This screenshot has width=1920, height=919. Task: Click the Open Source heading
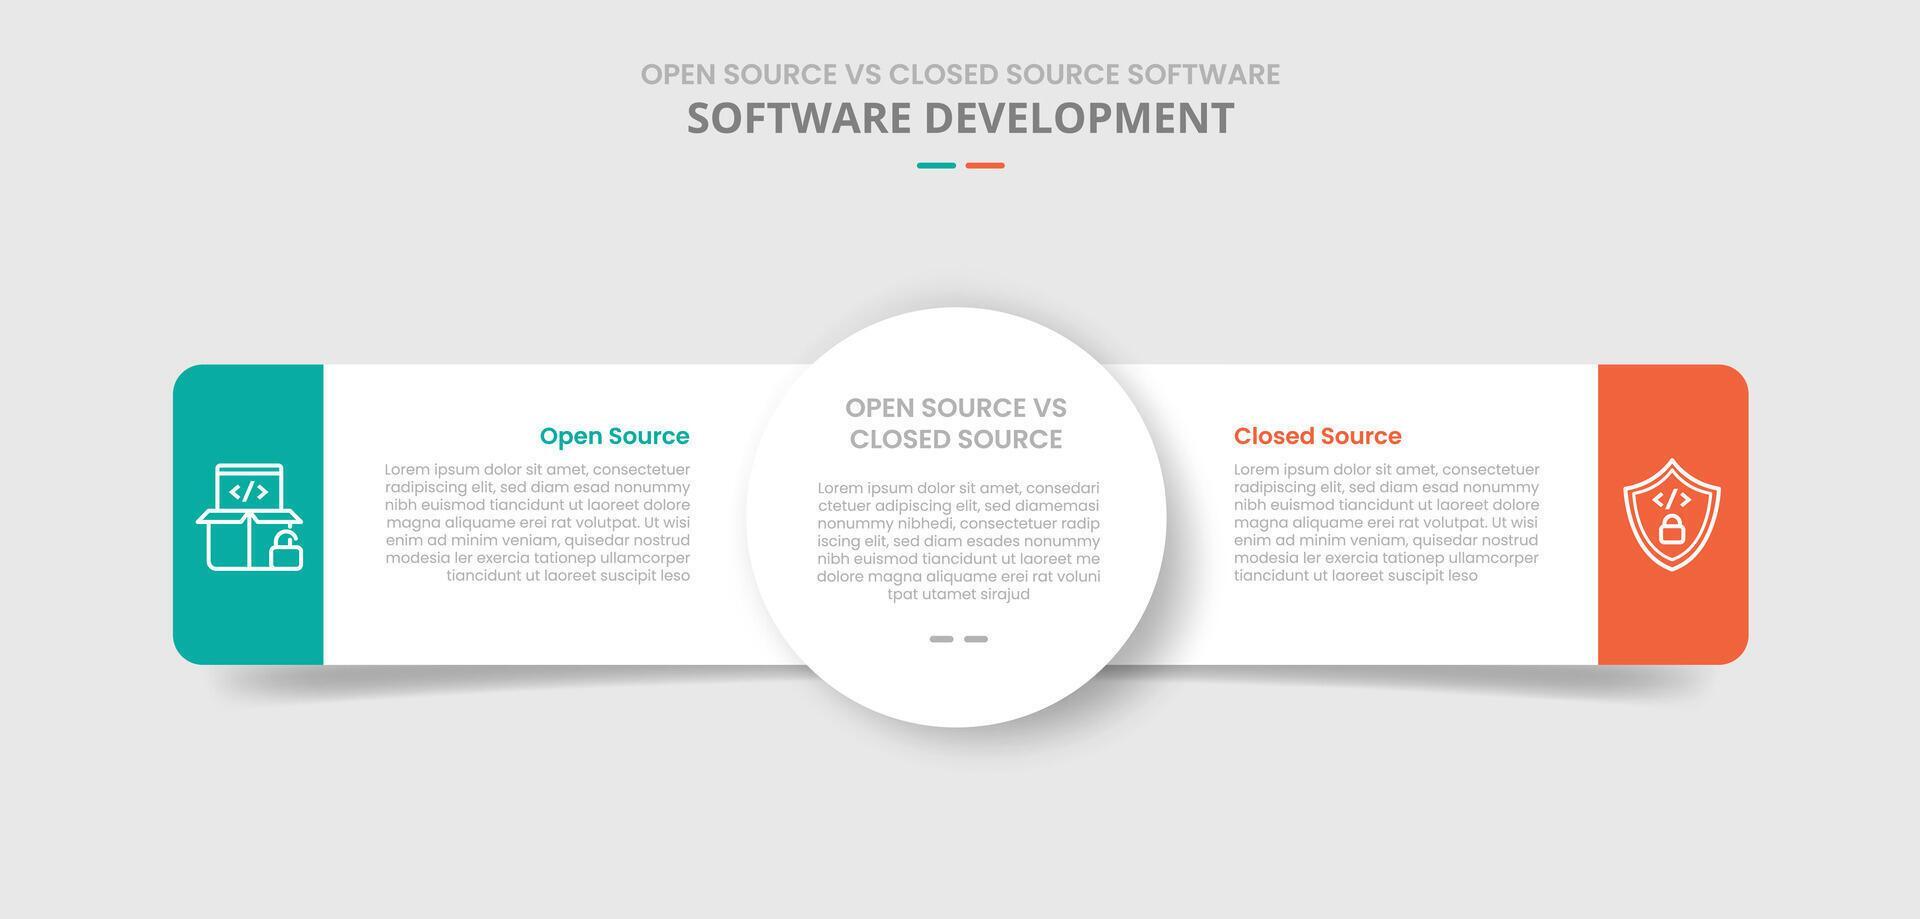614,436
